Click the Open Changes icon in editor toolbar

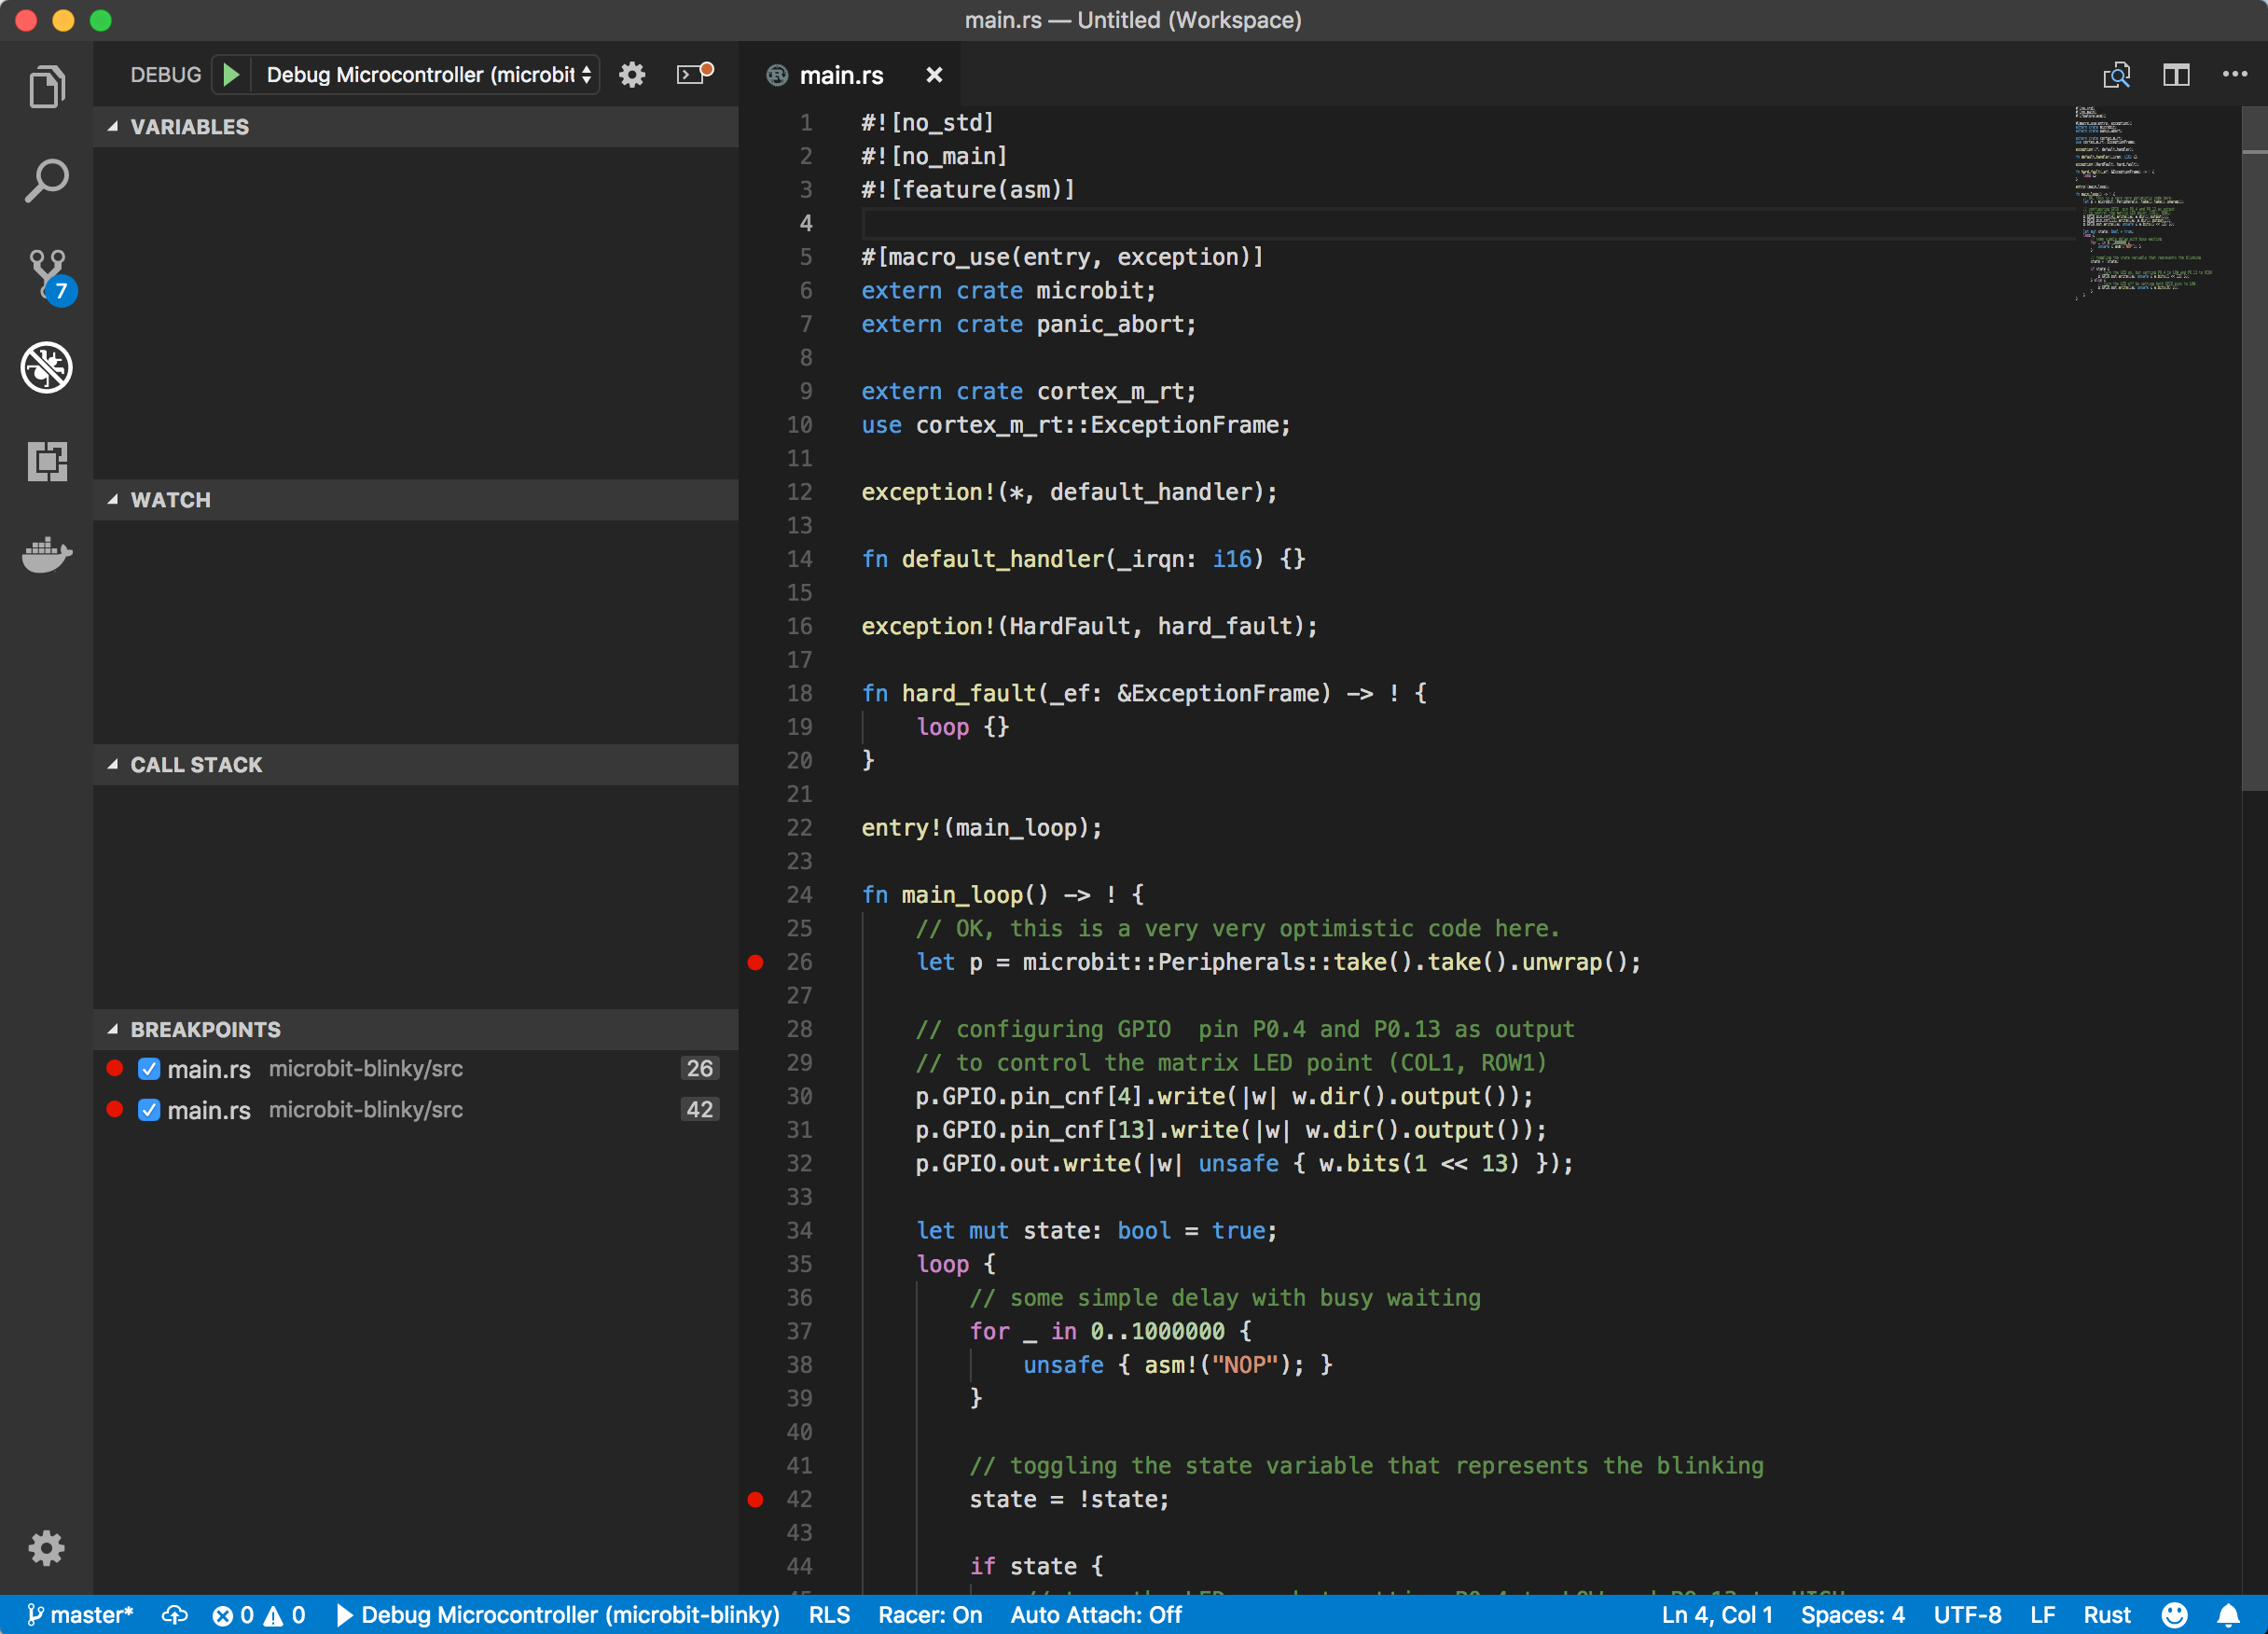click(2116, 75)
